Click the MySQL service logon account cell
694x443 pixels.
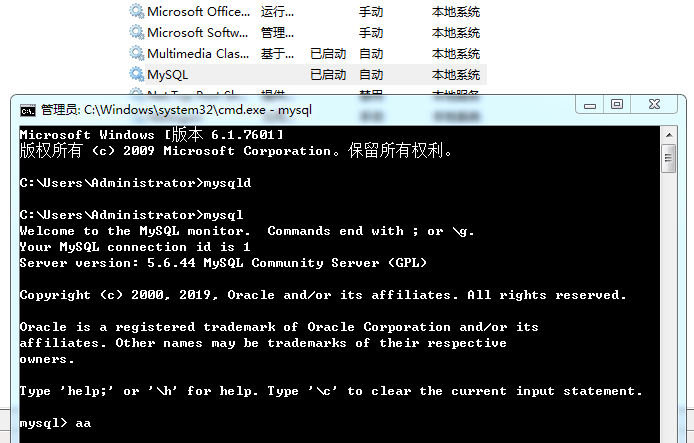tap(455, 74)
